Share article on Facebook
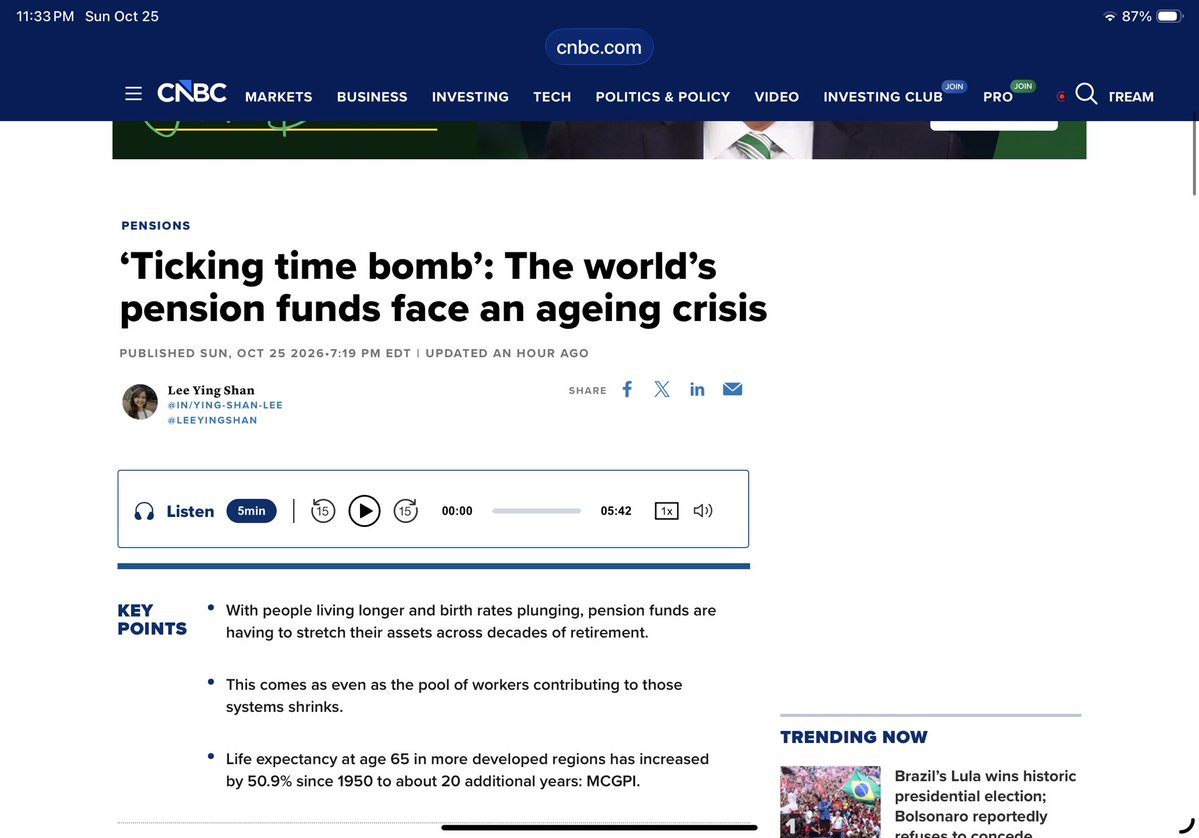1199x838 pixels. [x=627, y=389]
